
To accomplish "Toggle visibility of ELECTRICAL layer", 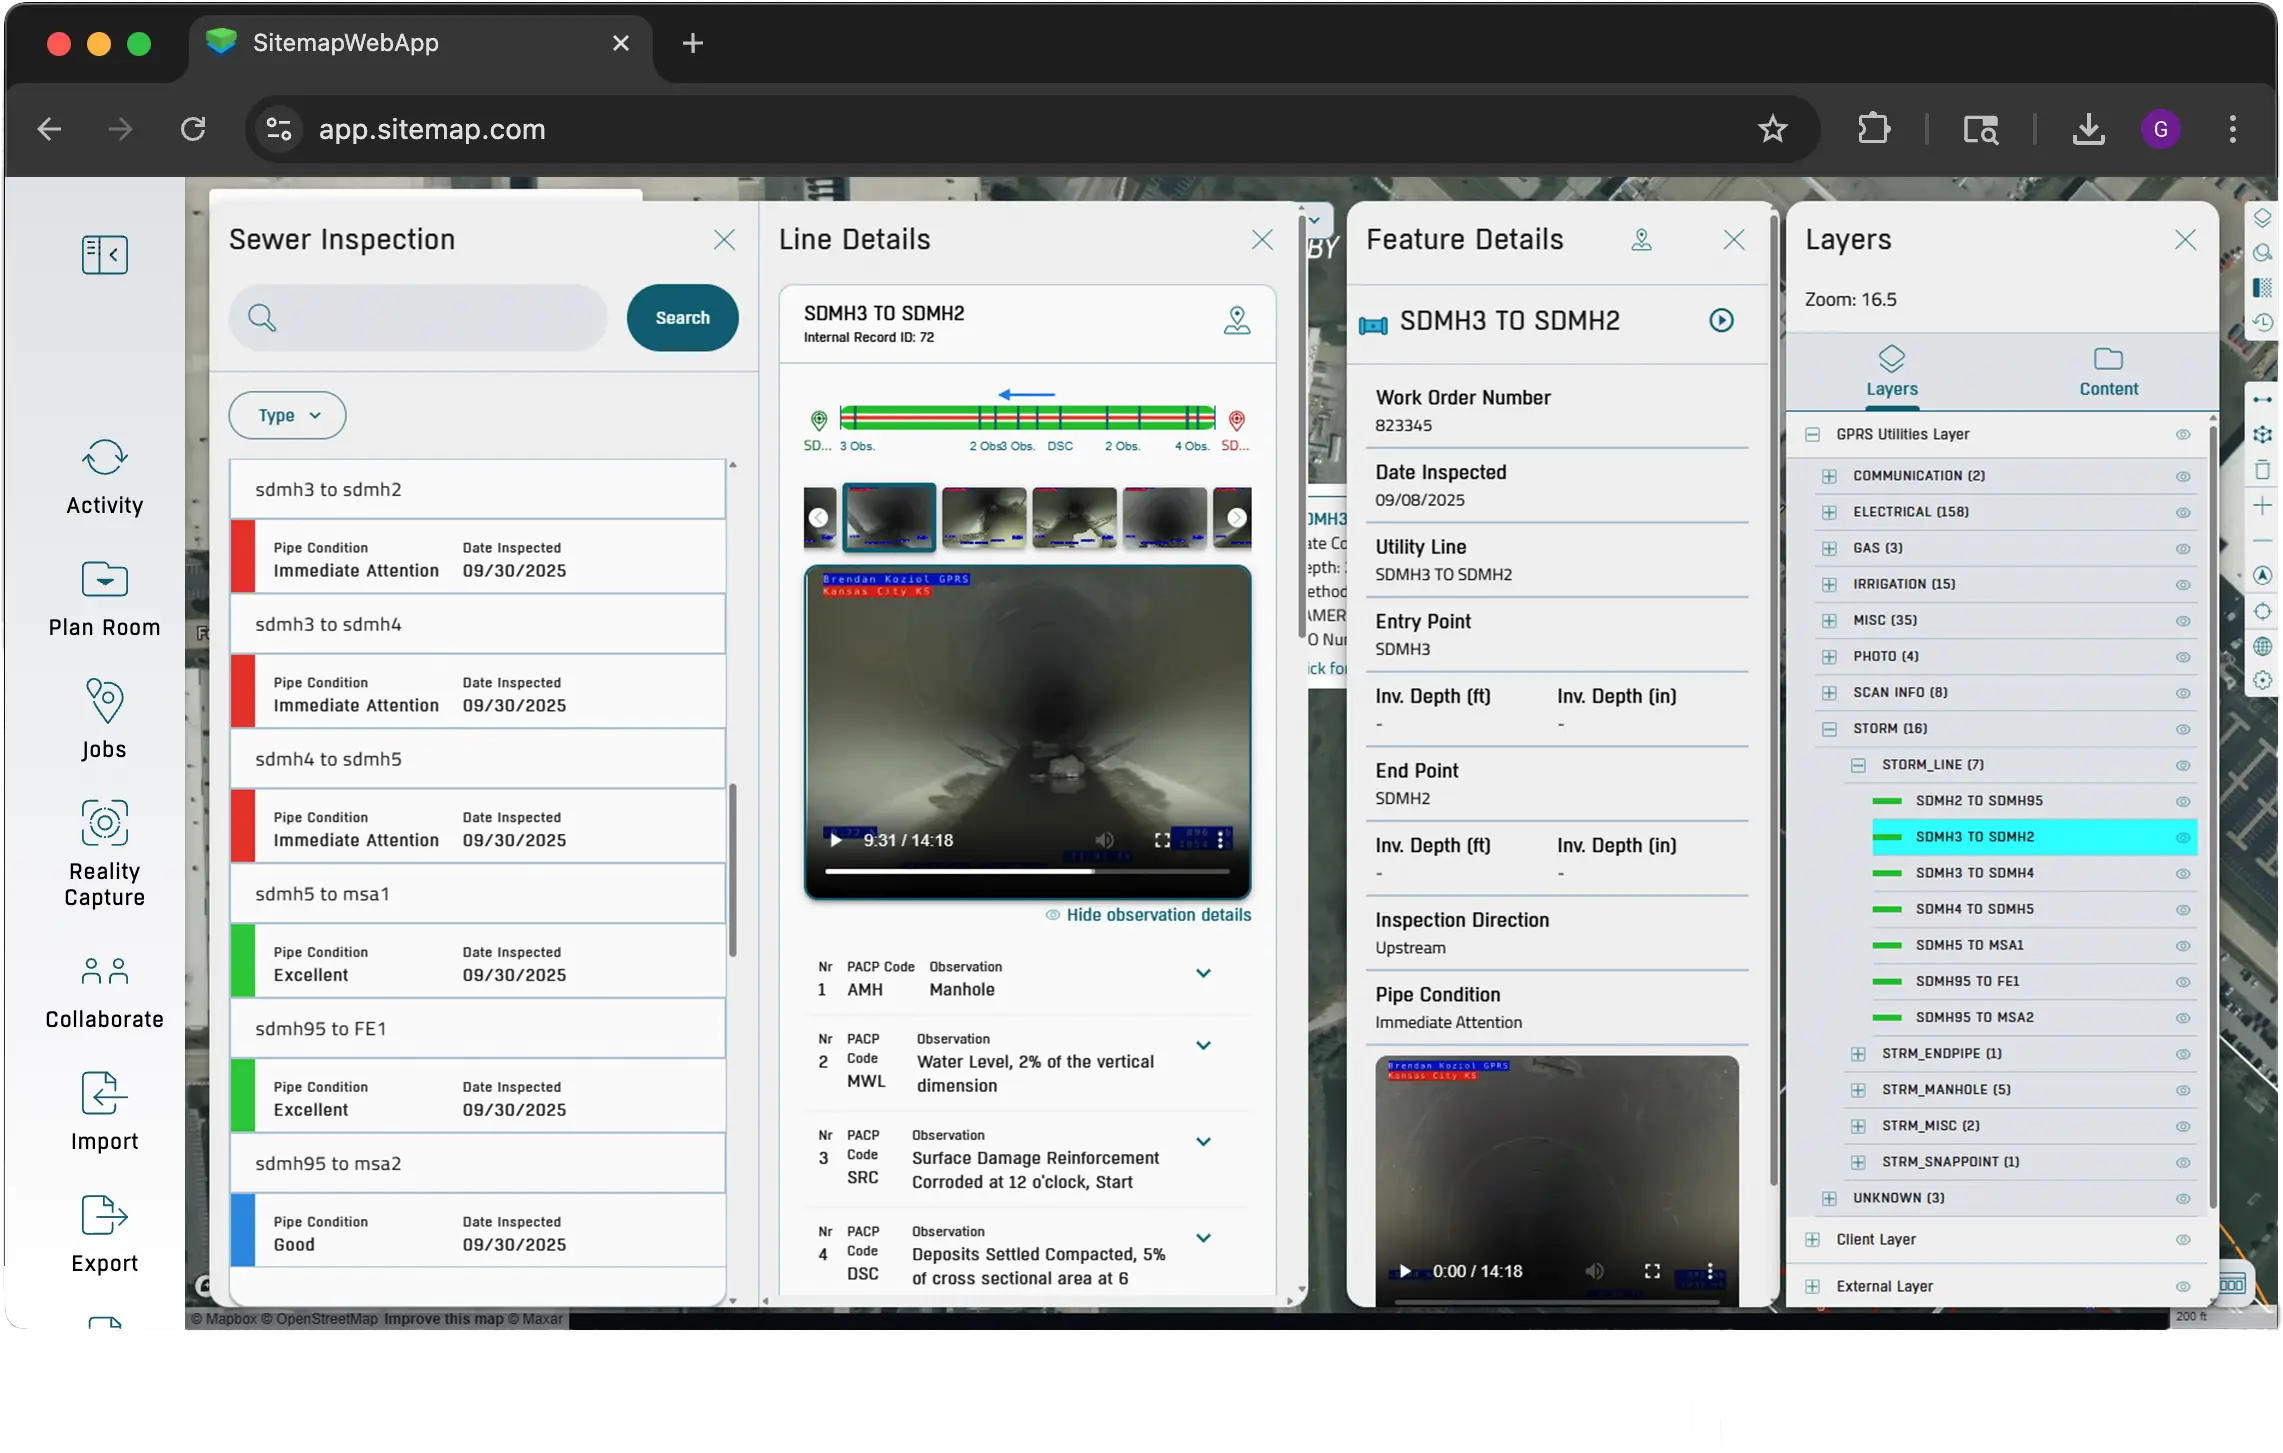I will [x=2183, y=513].
